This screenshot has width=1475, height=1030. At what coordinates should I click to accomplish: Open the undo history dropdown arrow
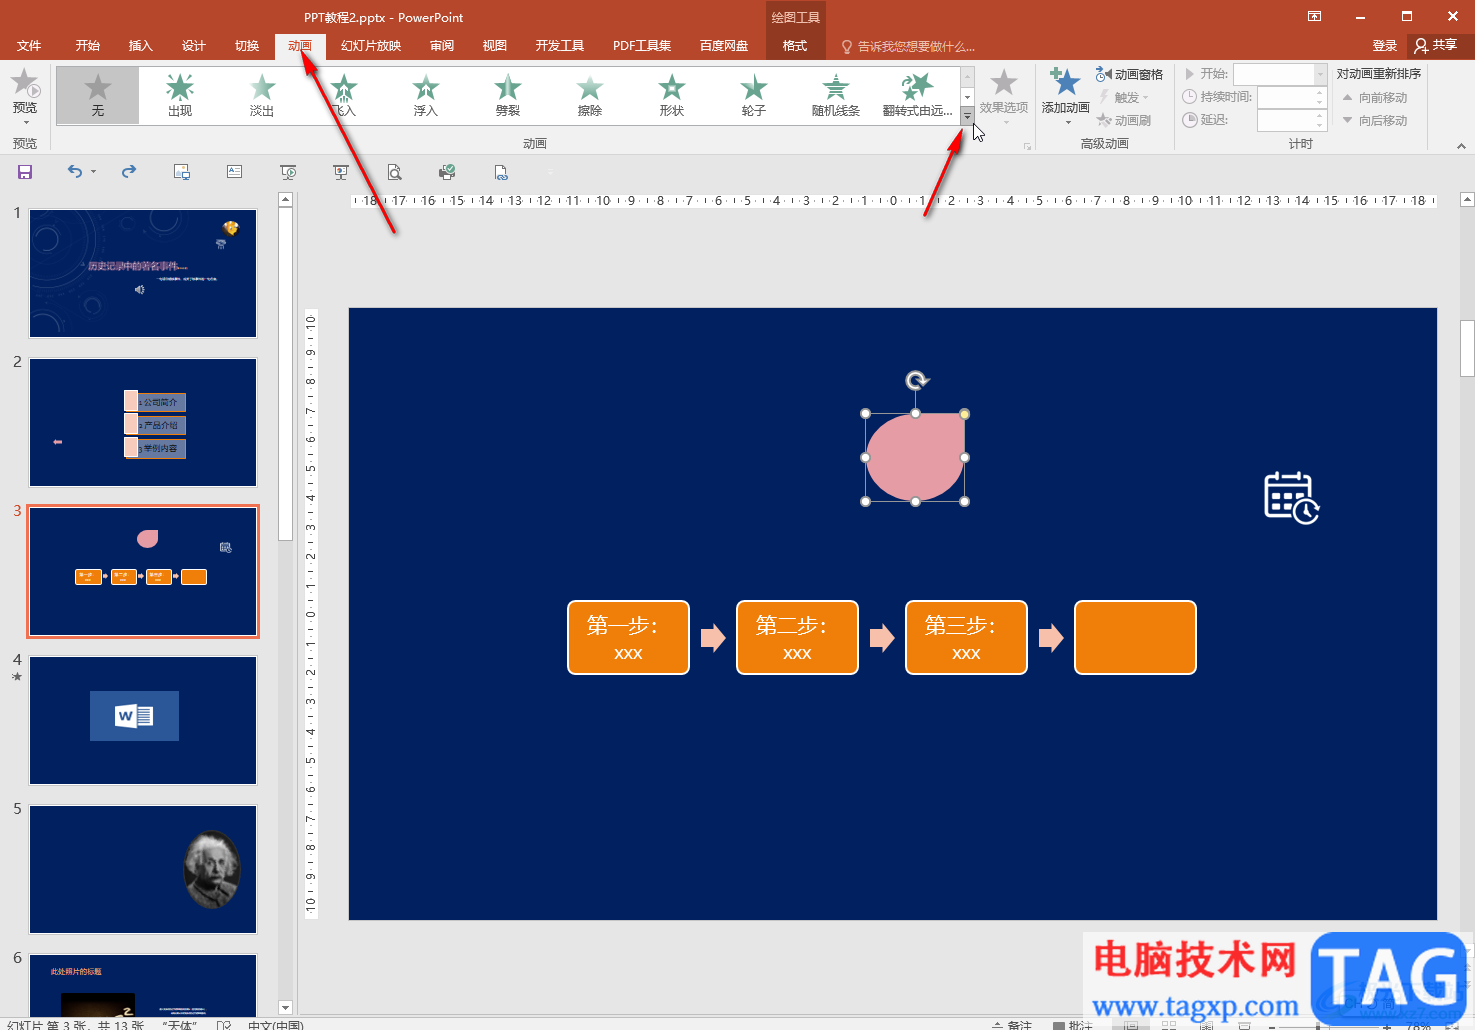(x=94, y=172)
